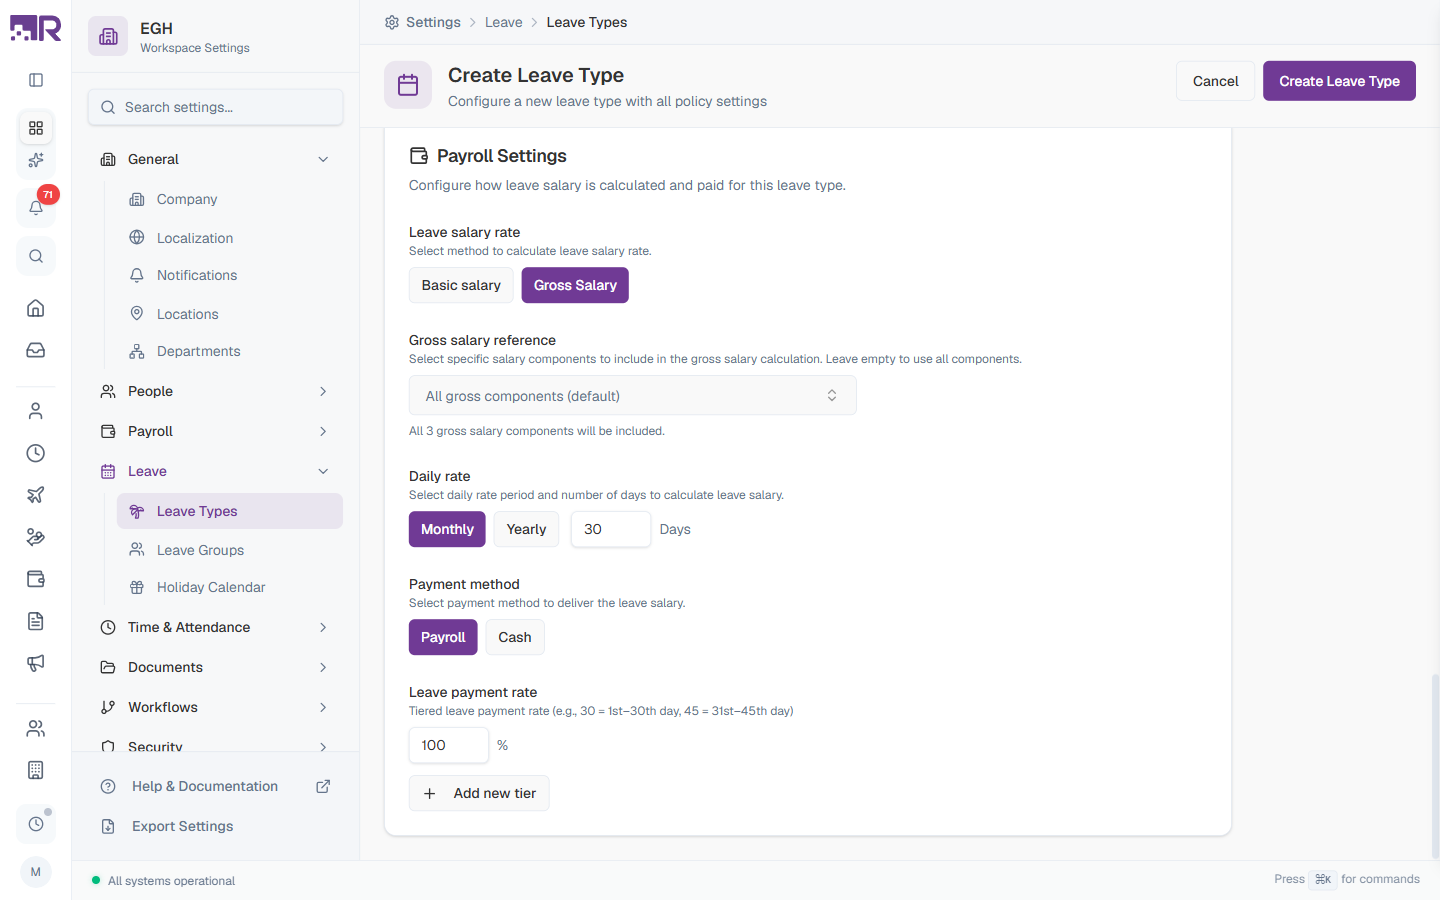Click the app logo at top left

coord(36,28)
